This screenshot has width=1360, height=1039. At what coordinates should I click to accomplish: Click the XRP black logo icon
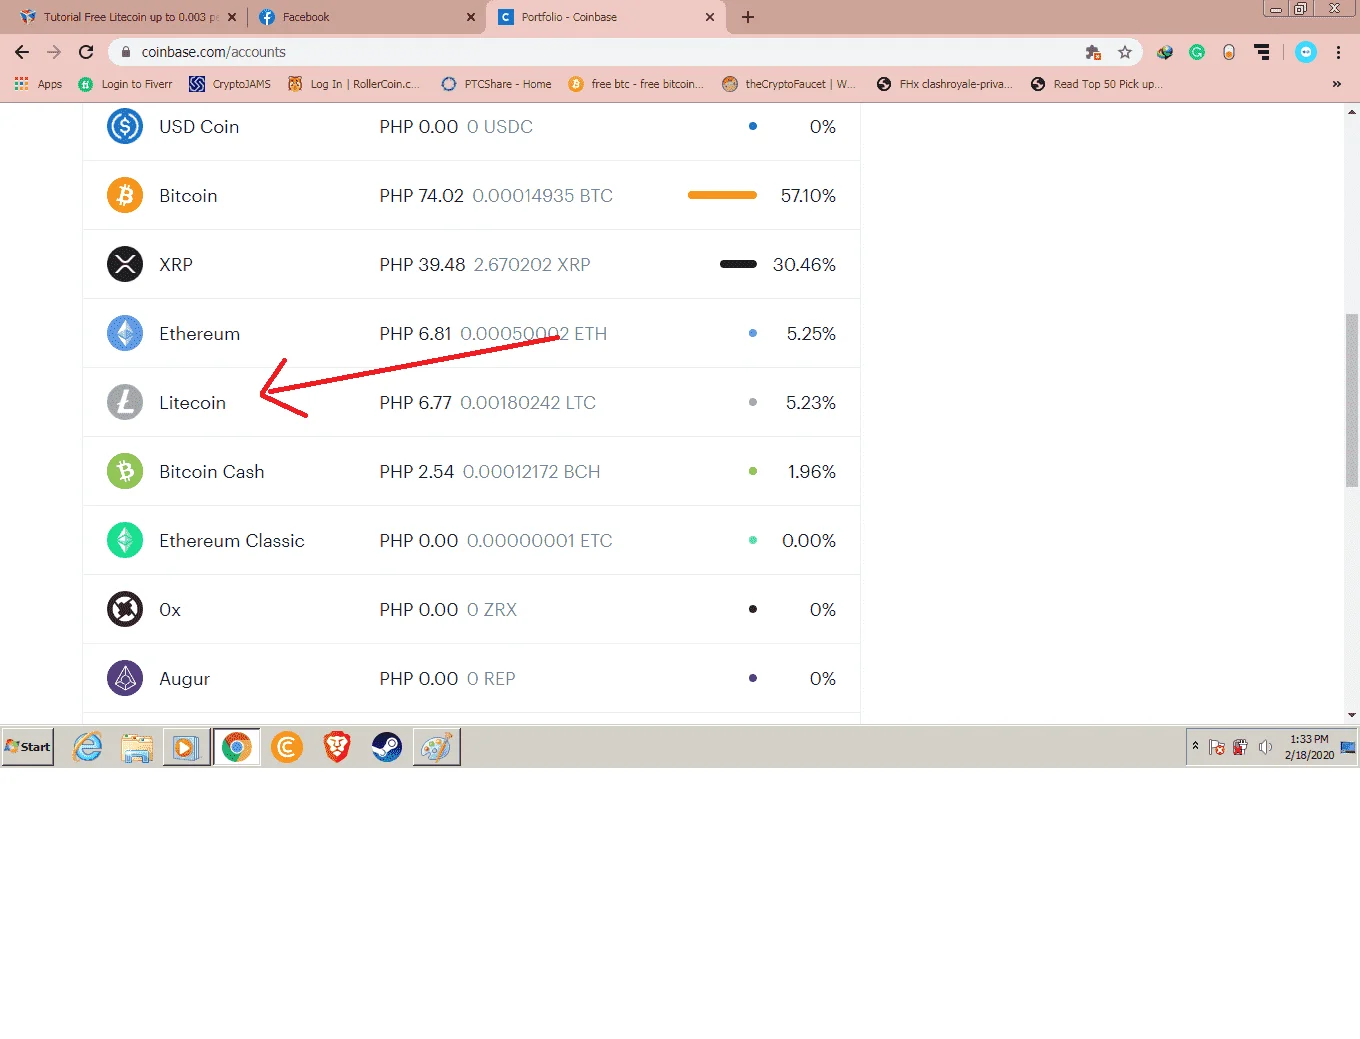(x=125, y=265)
